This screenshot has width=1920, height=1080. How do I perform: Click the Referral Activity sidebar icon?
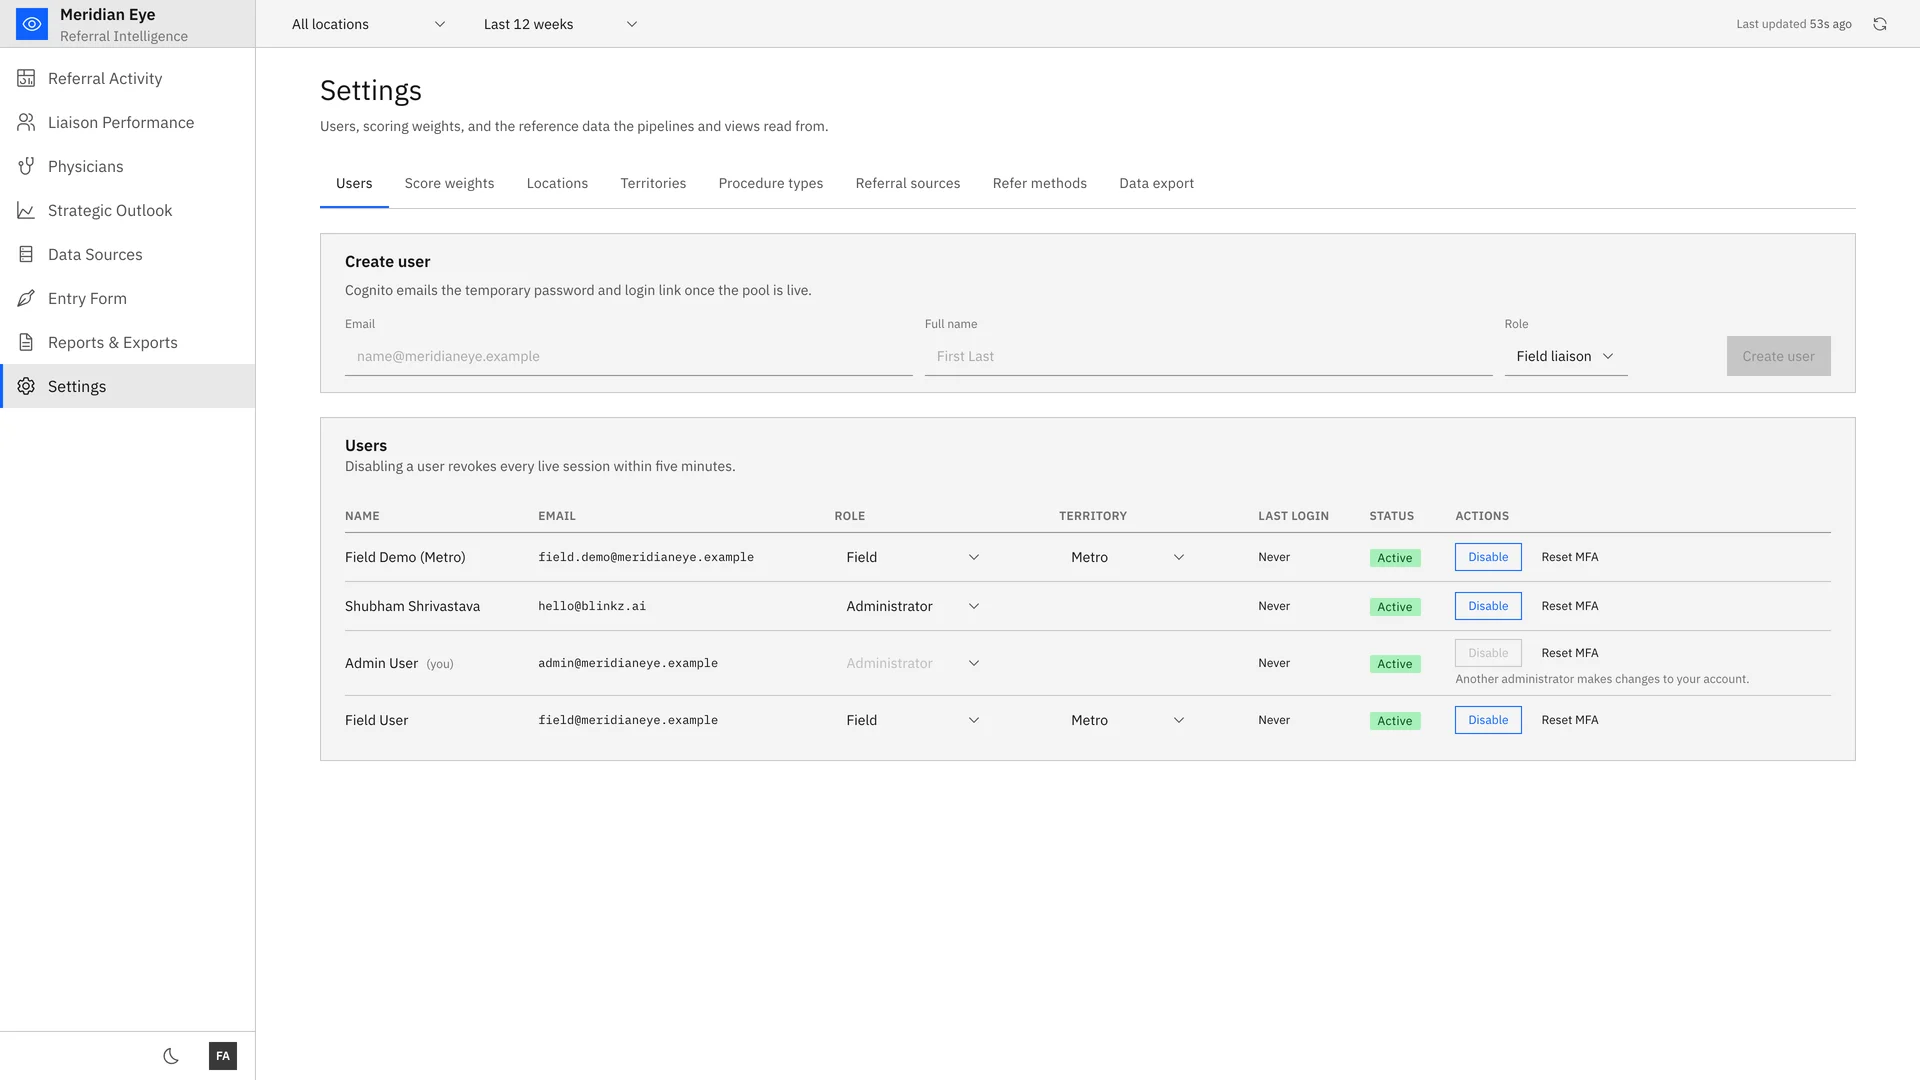coord(26,78)
